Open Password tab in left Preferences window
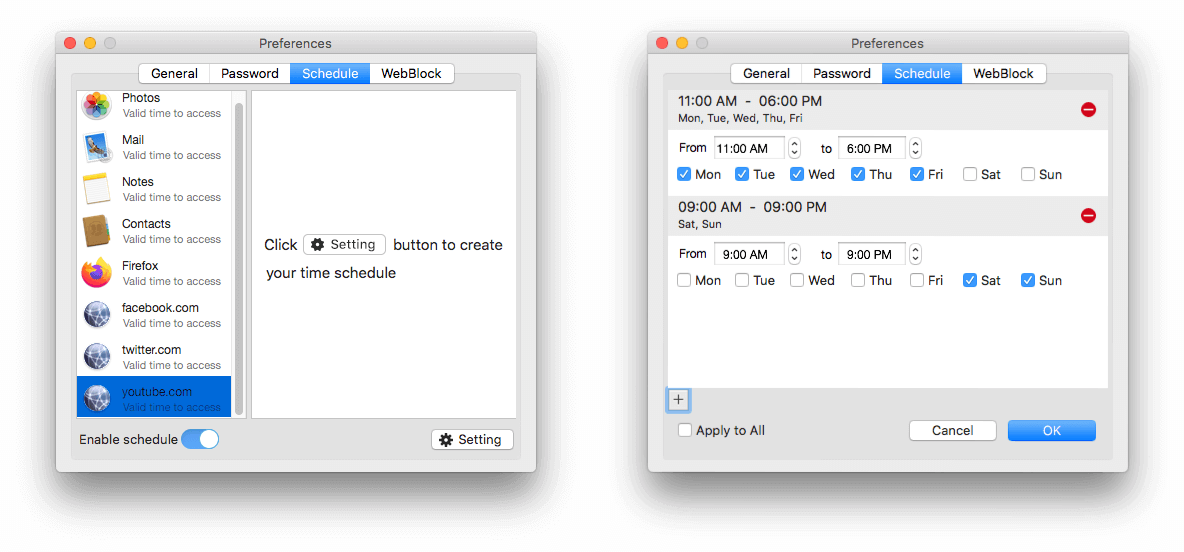Image resolution: width=1184 pixels, height=552 pixels. [250, 73]
